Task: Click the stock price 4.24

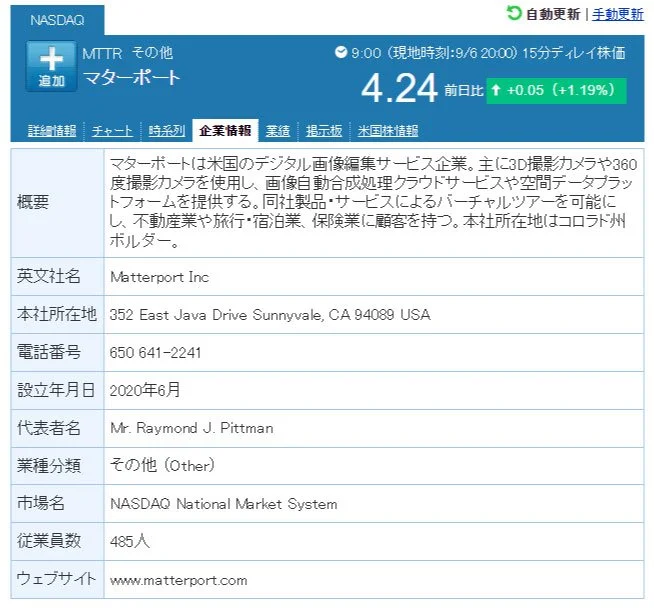Action: (x=399, y=88)
